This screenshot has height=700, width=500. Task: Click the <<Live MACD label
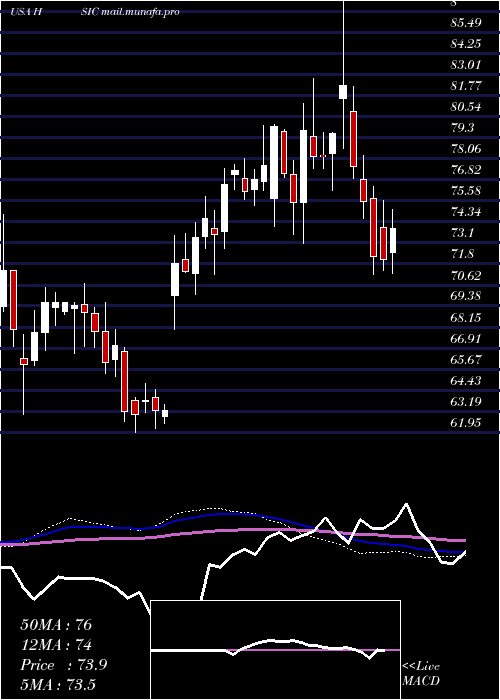(421, 673)
